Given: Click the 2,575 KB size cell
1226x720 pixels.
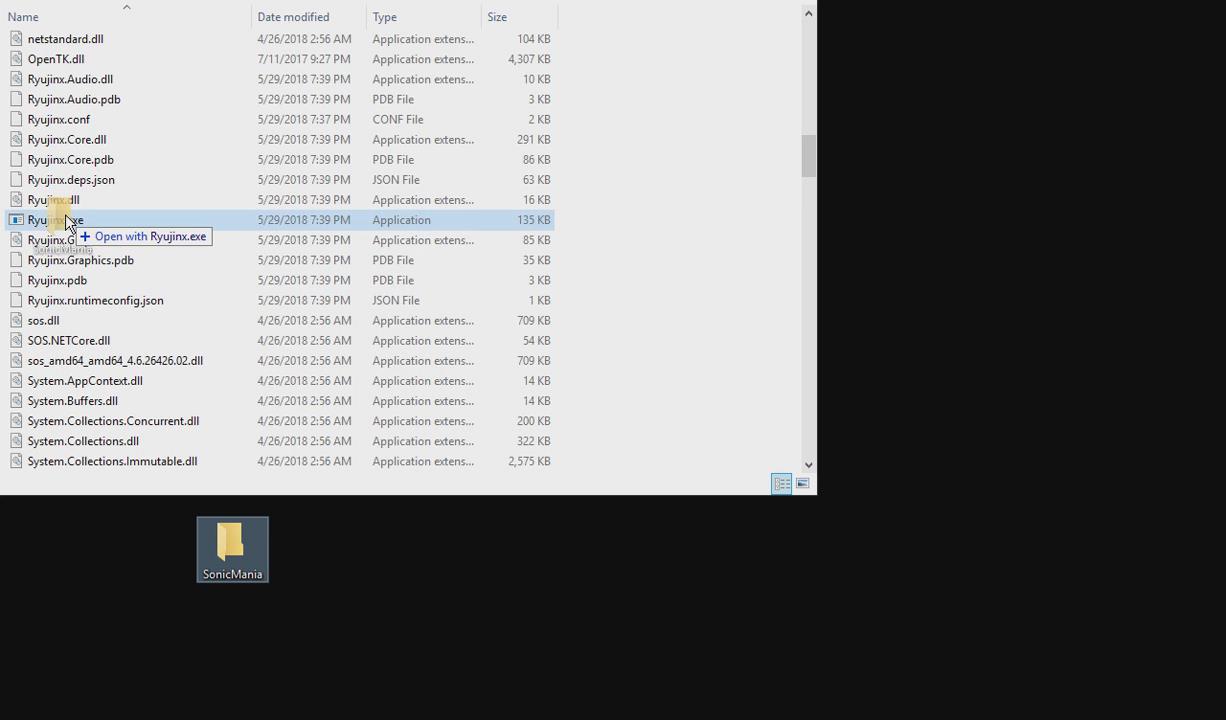Looking at the screenshot, I should (530, 461).
